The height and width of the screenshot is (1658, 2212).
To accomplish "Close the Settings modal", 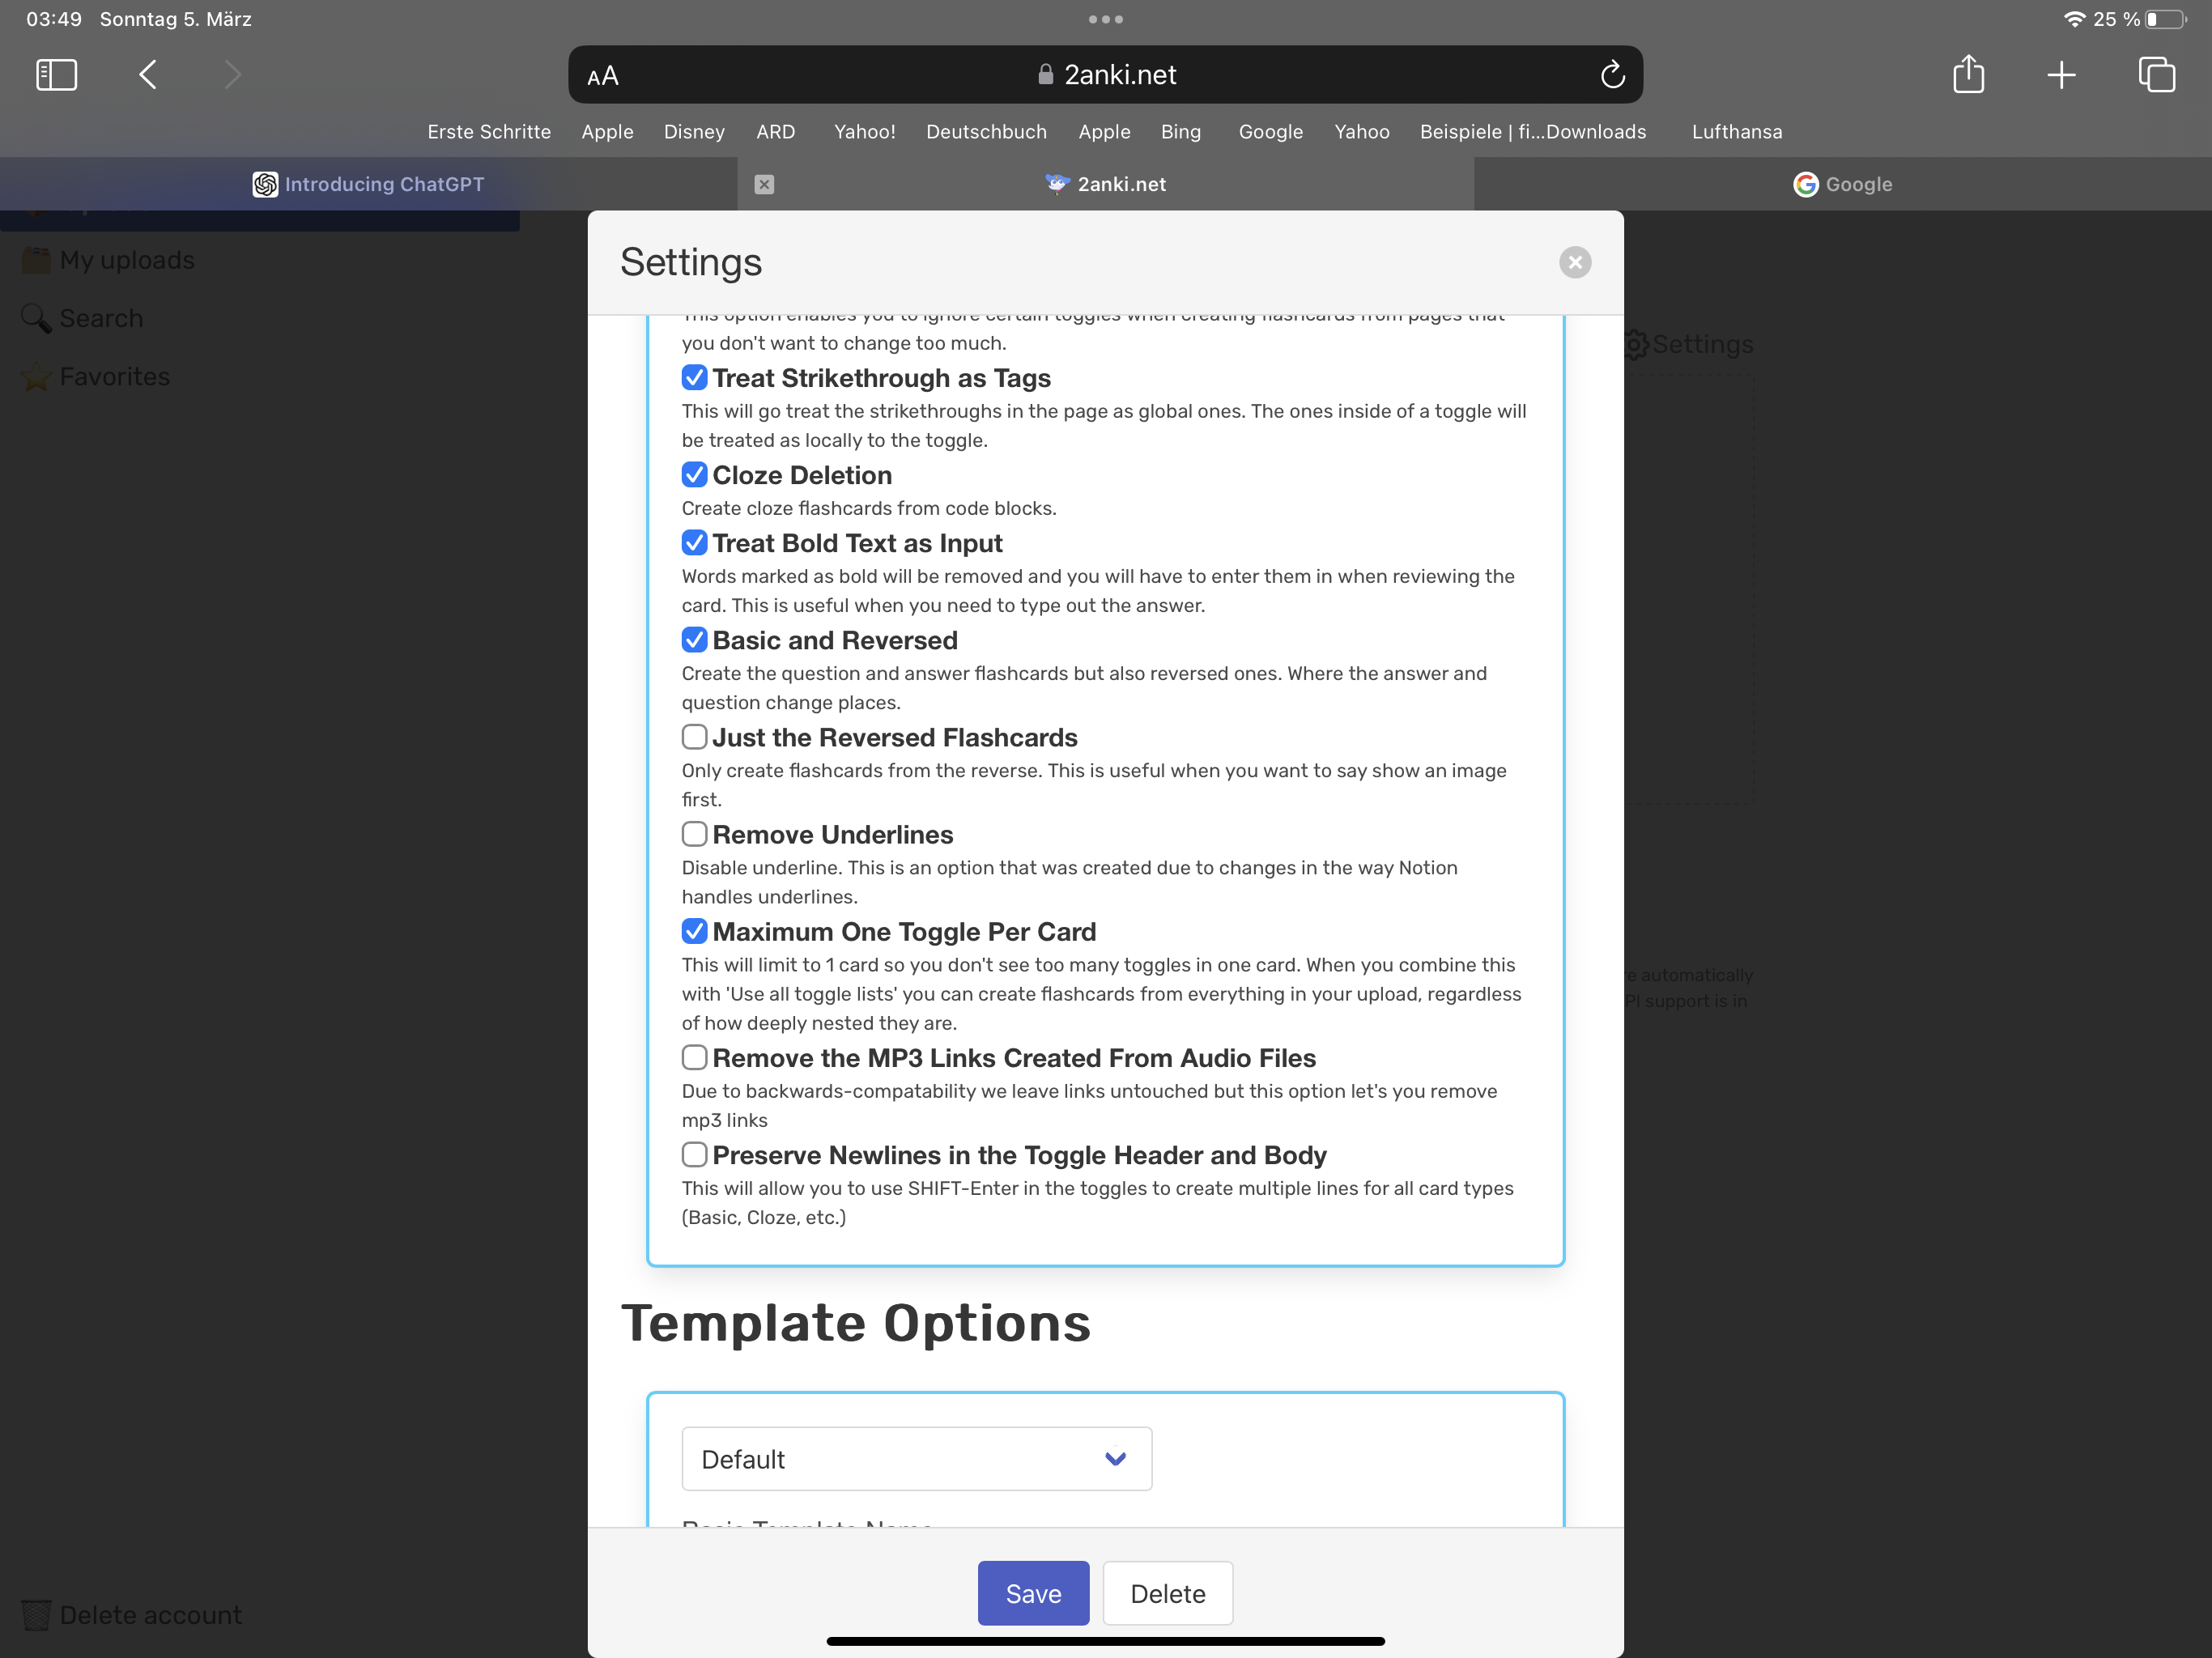I will click(x=1575, y=262).
